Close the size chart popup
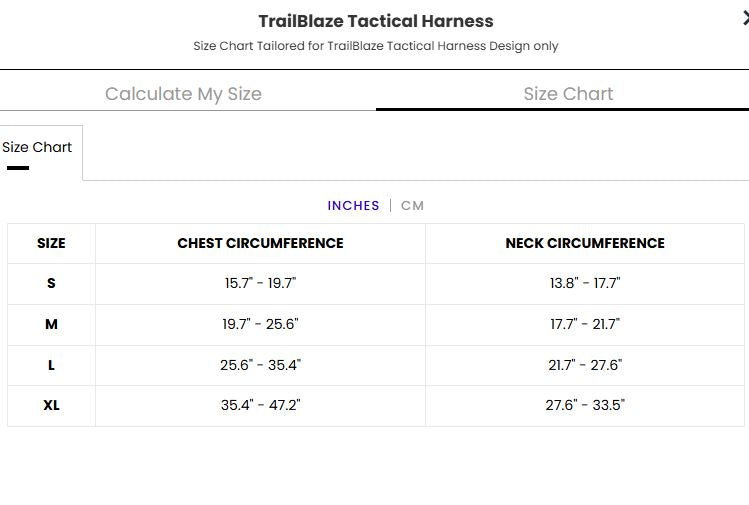This screenshot has width=749, height=505. [744, 18]
